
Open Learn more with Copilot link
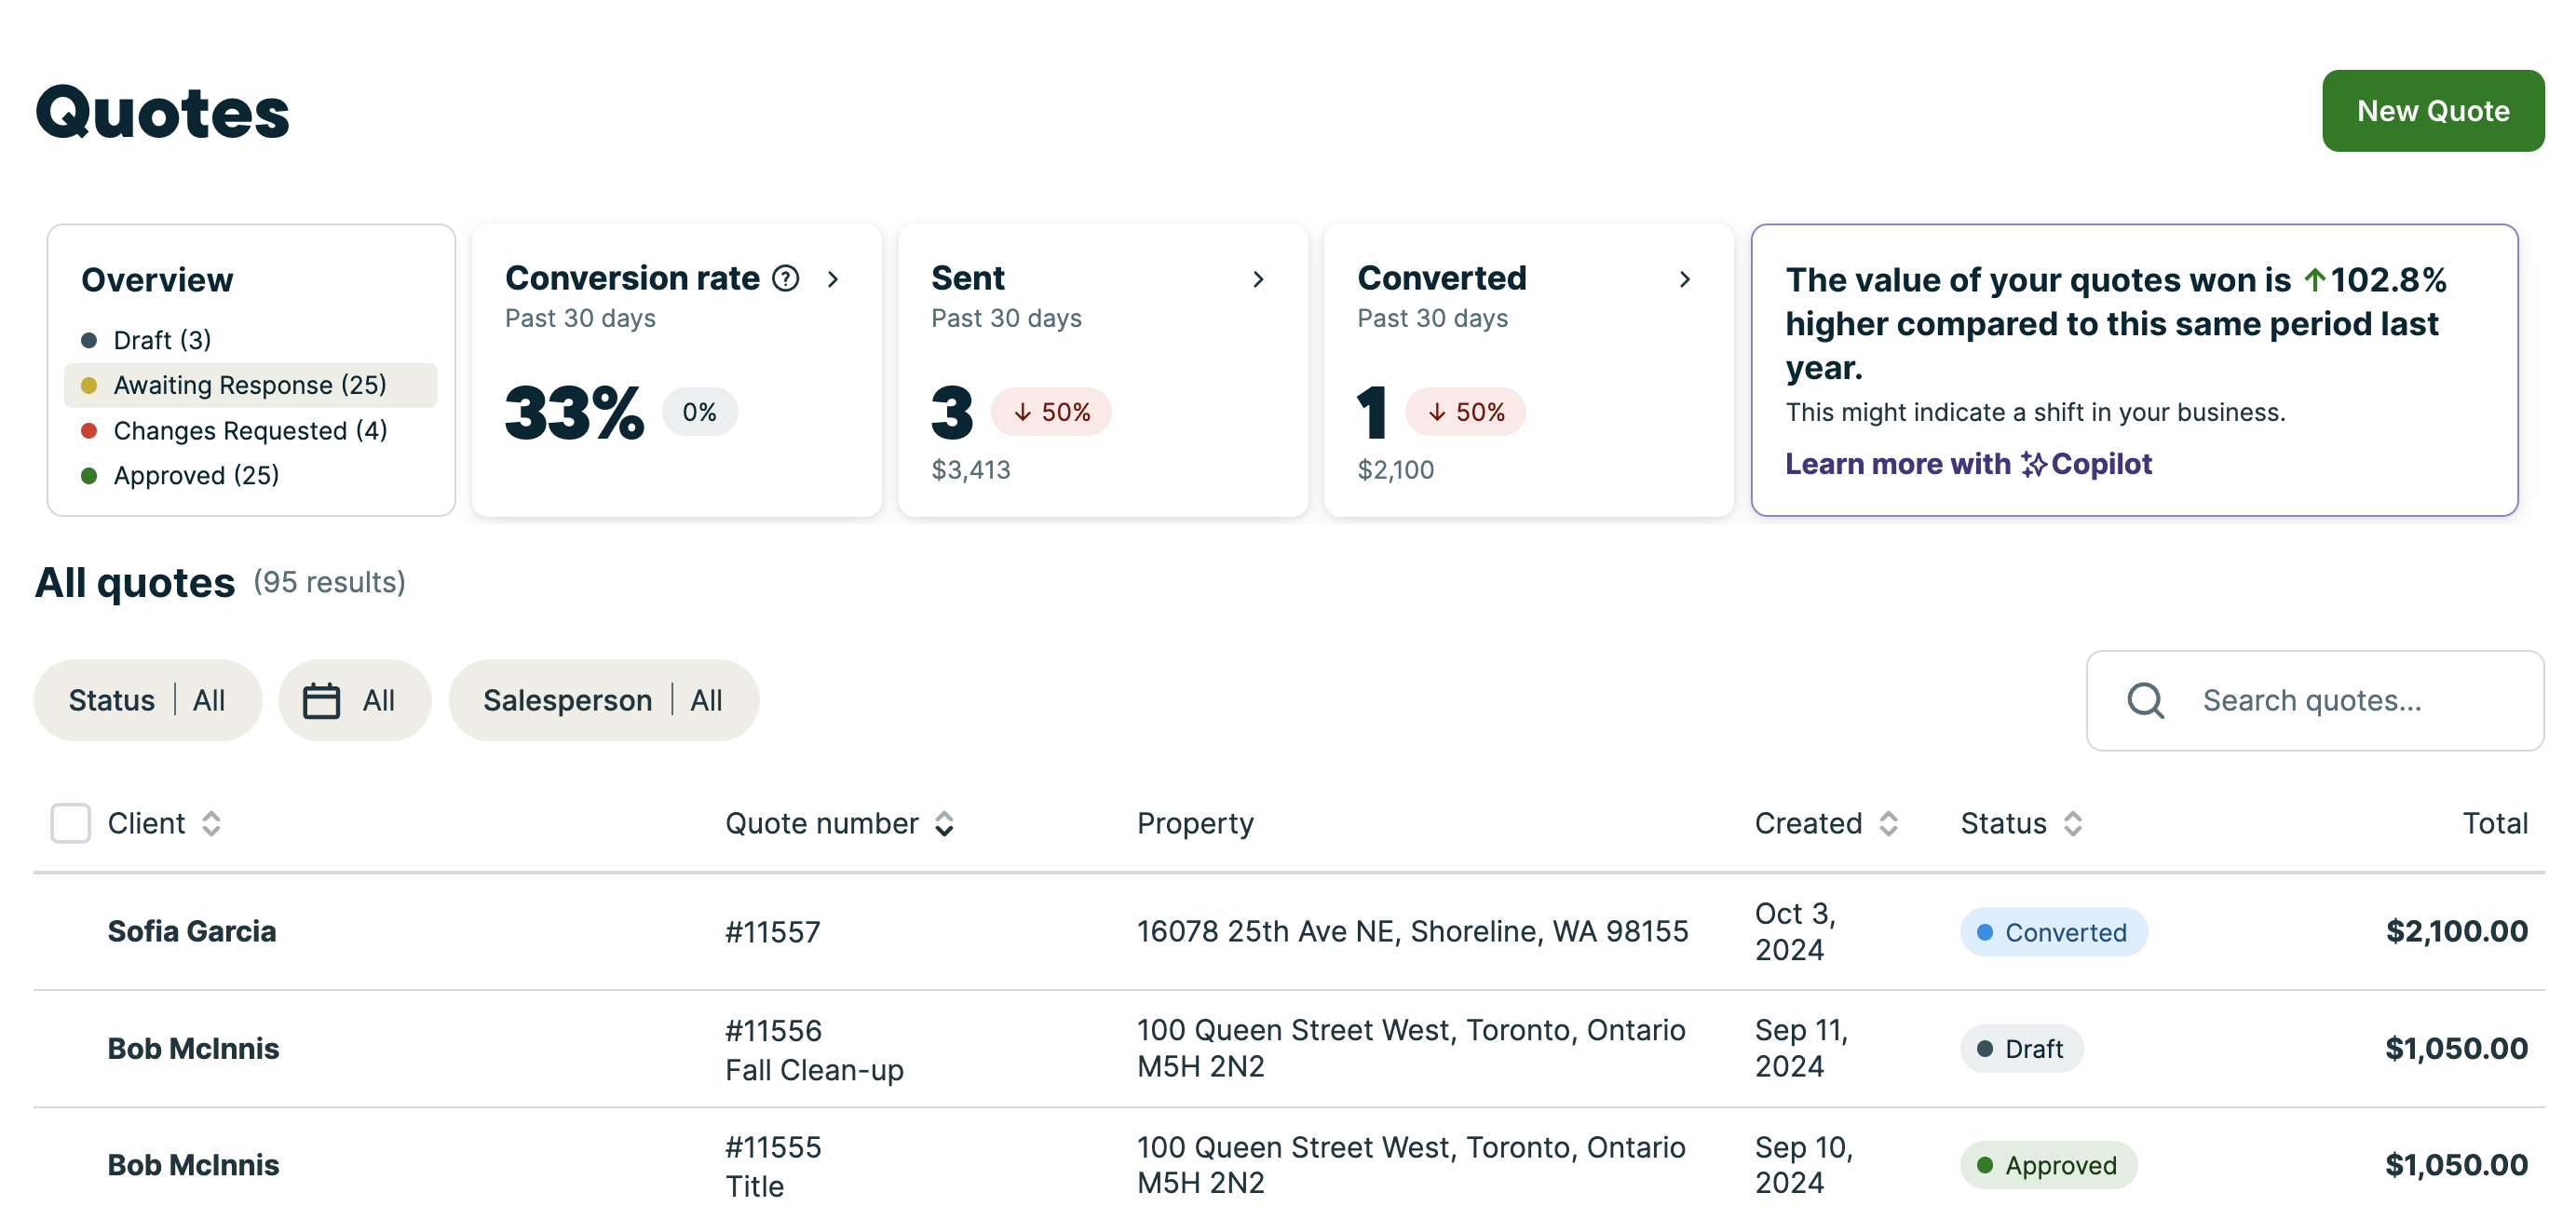1967,464
